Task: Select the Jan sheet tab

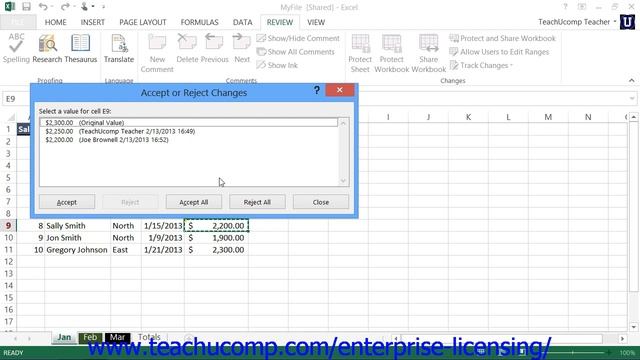Action: [64, 337]
